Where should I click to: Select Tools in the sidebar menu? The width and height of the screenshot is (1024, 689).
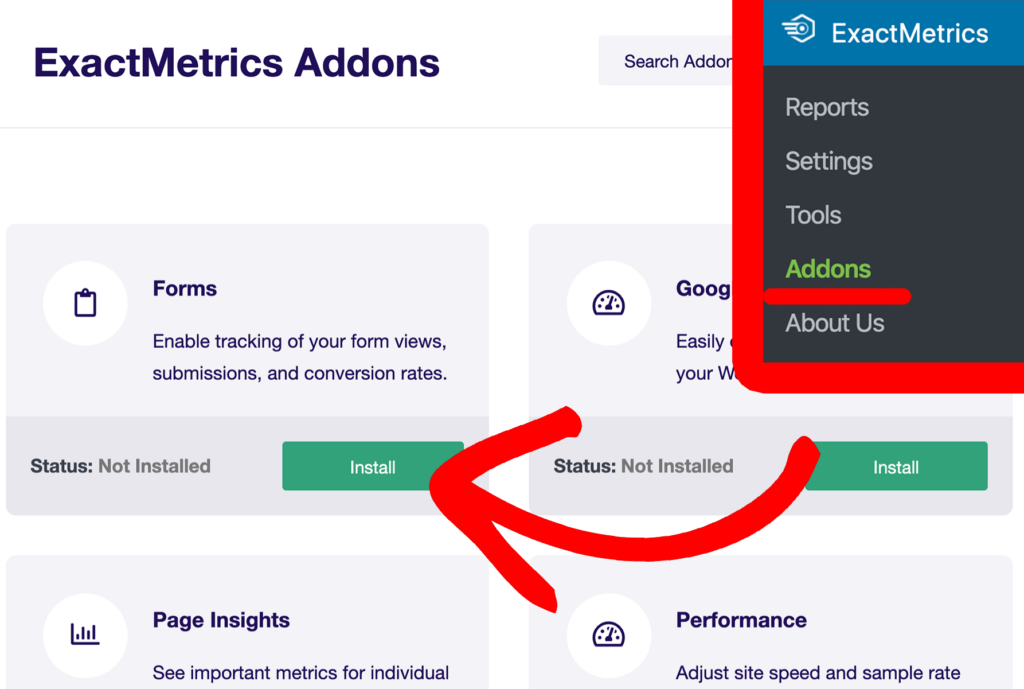pyautogui.click(x=812, y=215)
